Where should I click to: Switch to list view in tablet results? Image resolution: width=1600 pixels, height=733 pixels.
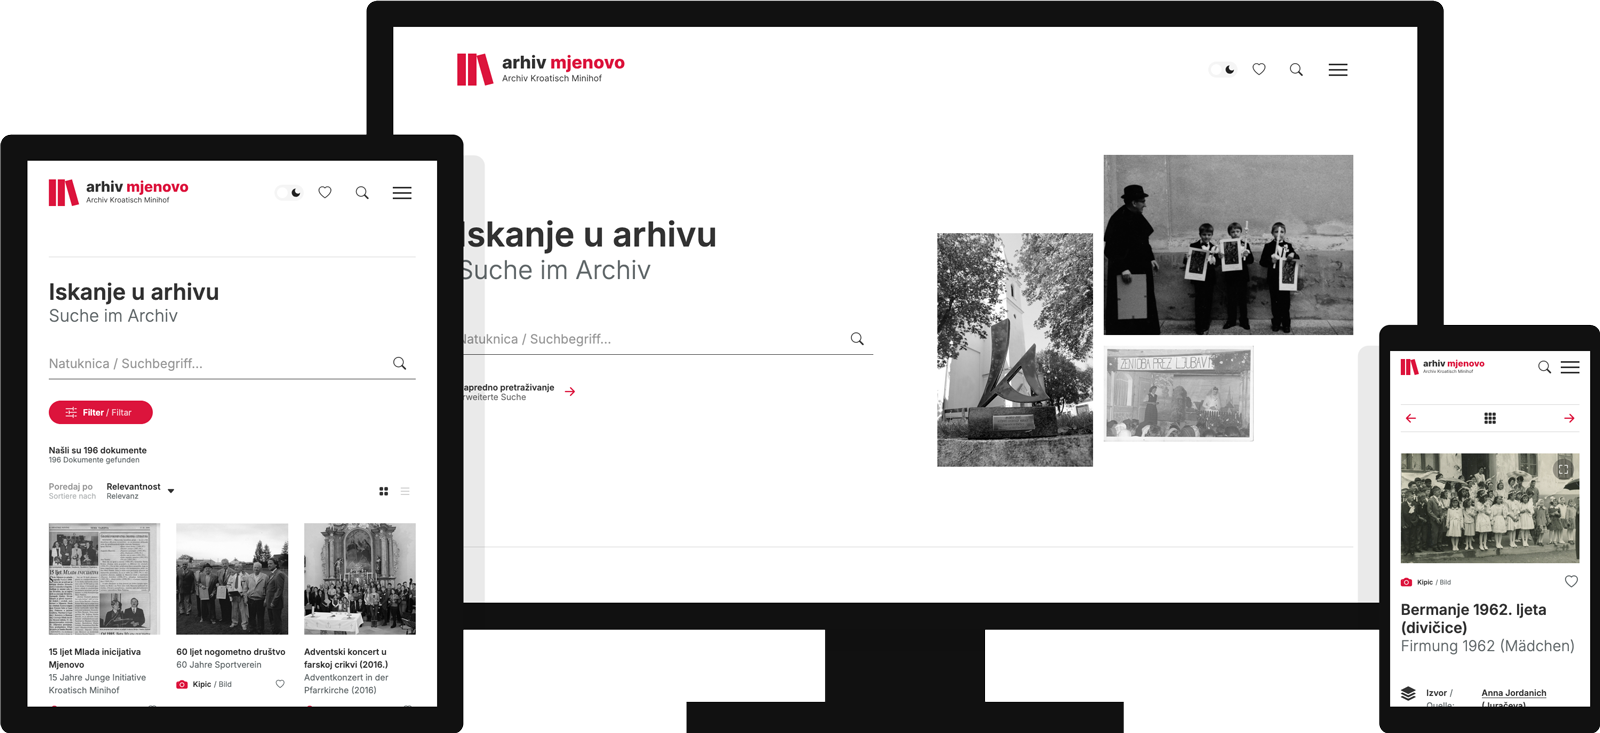pyautogui.click(x=405, y=491)
